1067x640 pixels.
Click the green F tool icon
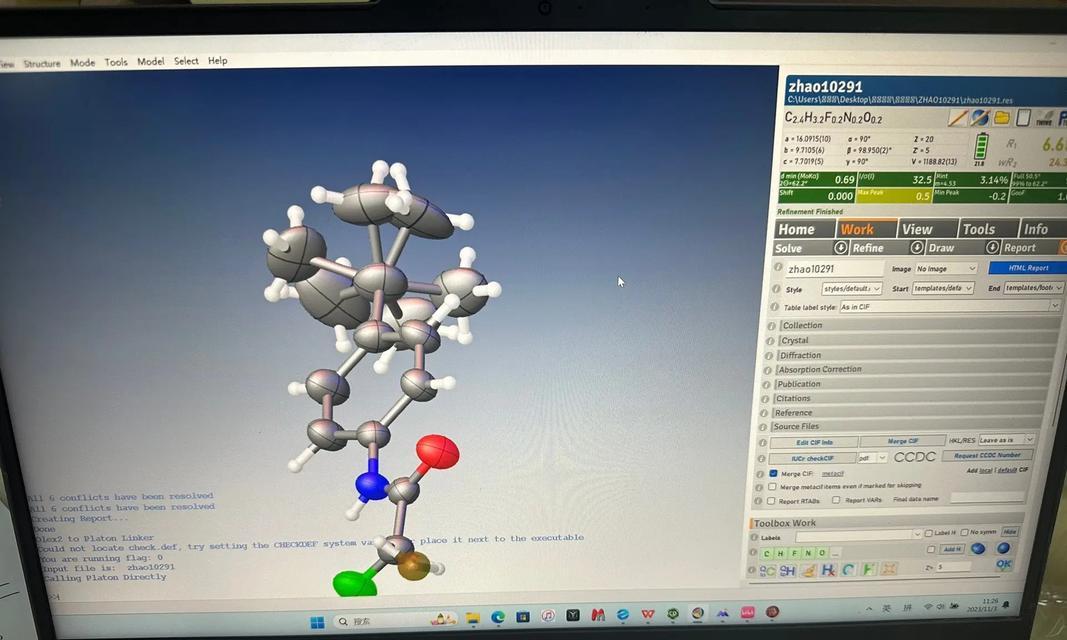[x=868, y=569]
